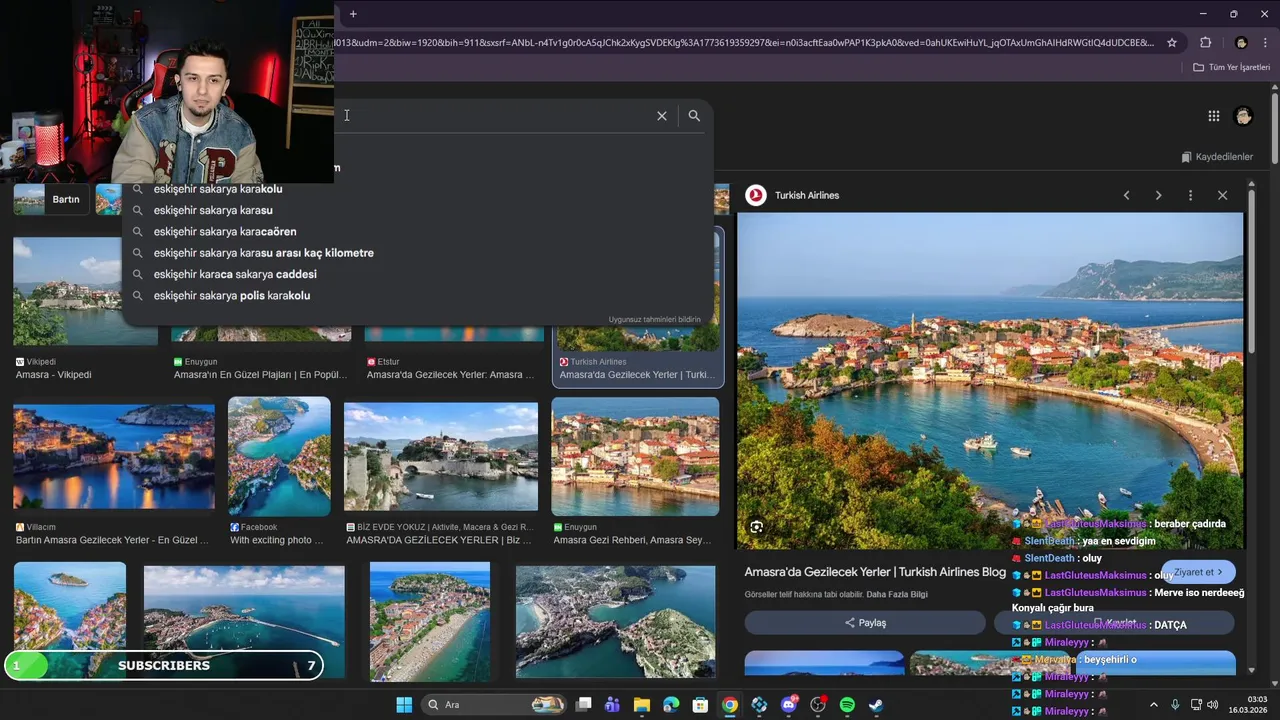Open the Villacım Bartın Amasra night thumbnail
Screen dimensions: 1280x720
click(x=114, y=456)
